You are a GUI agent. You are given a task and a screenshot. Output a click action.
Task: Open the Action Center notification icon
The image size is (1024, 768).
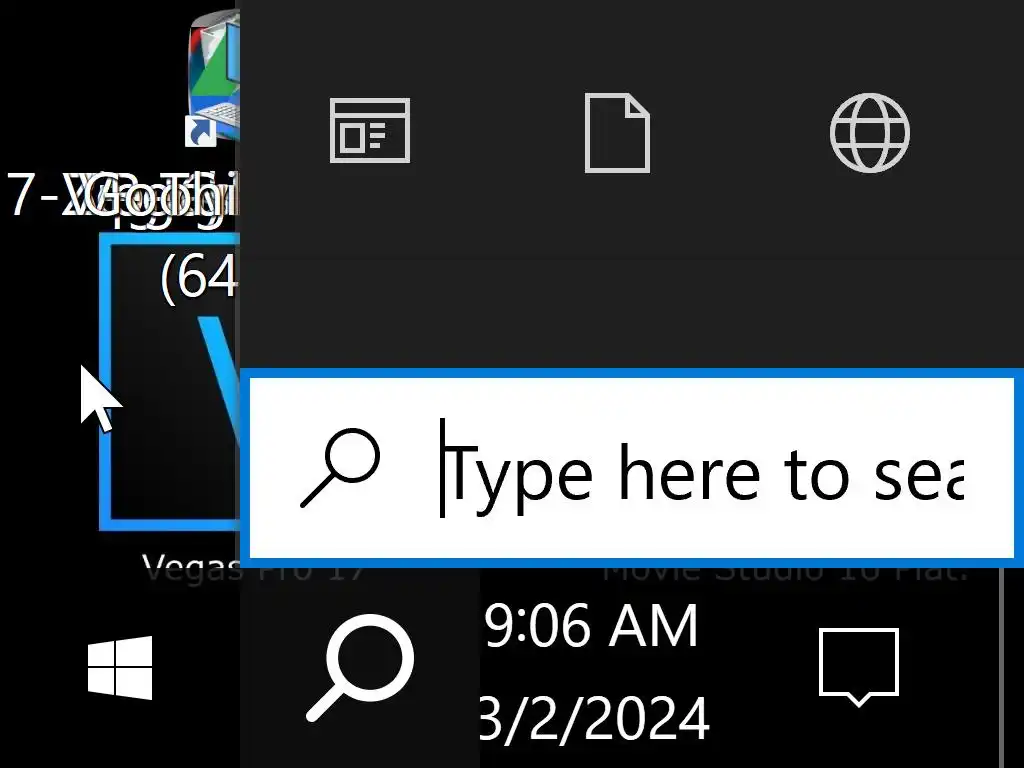click(x=859, y=667)
